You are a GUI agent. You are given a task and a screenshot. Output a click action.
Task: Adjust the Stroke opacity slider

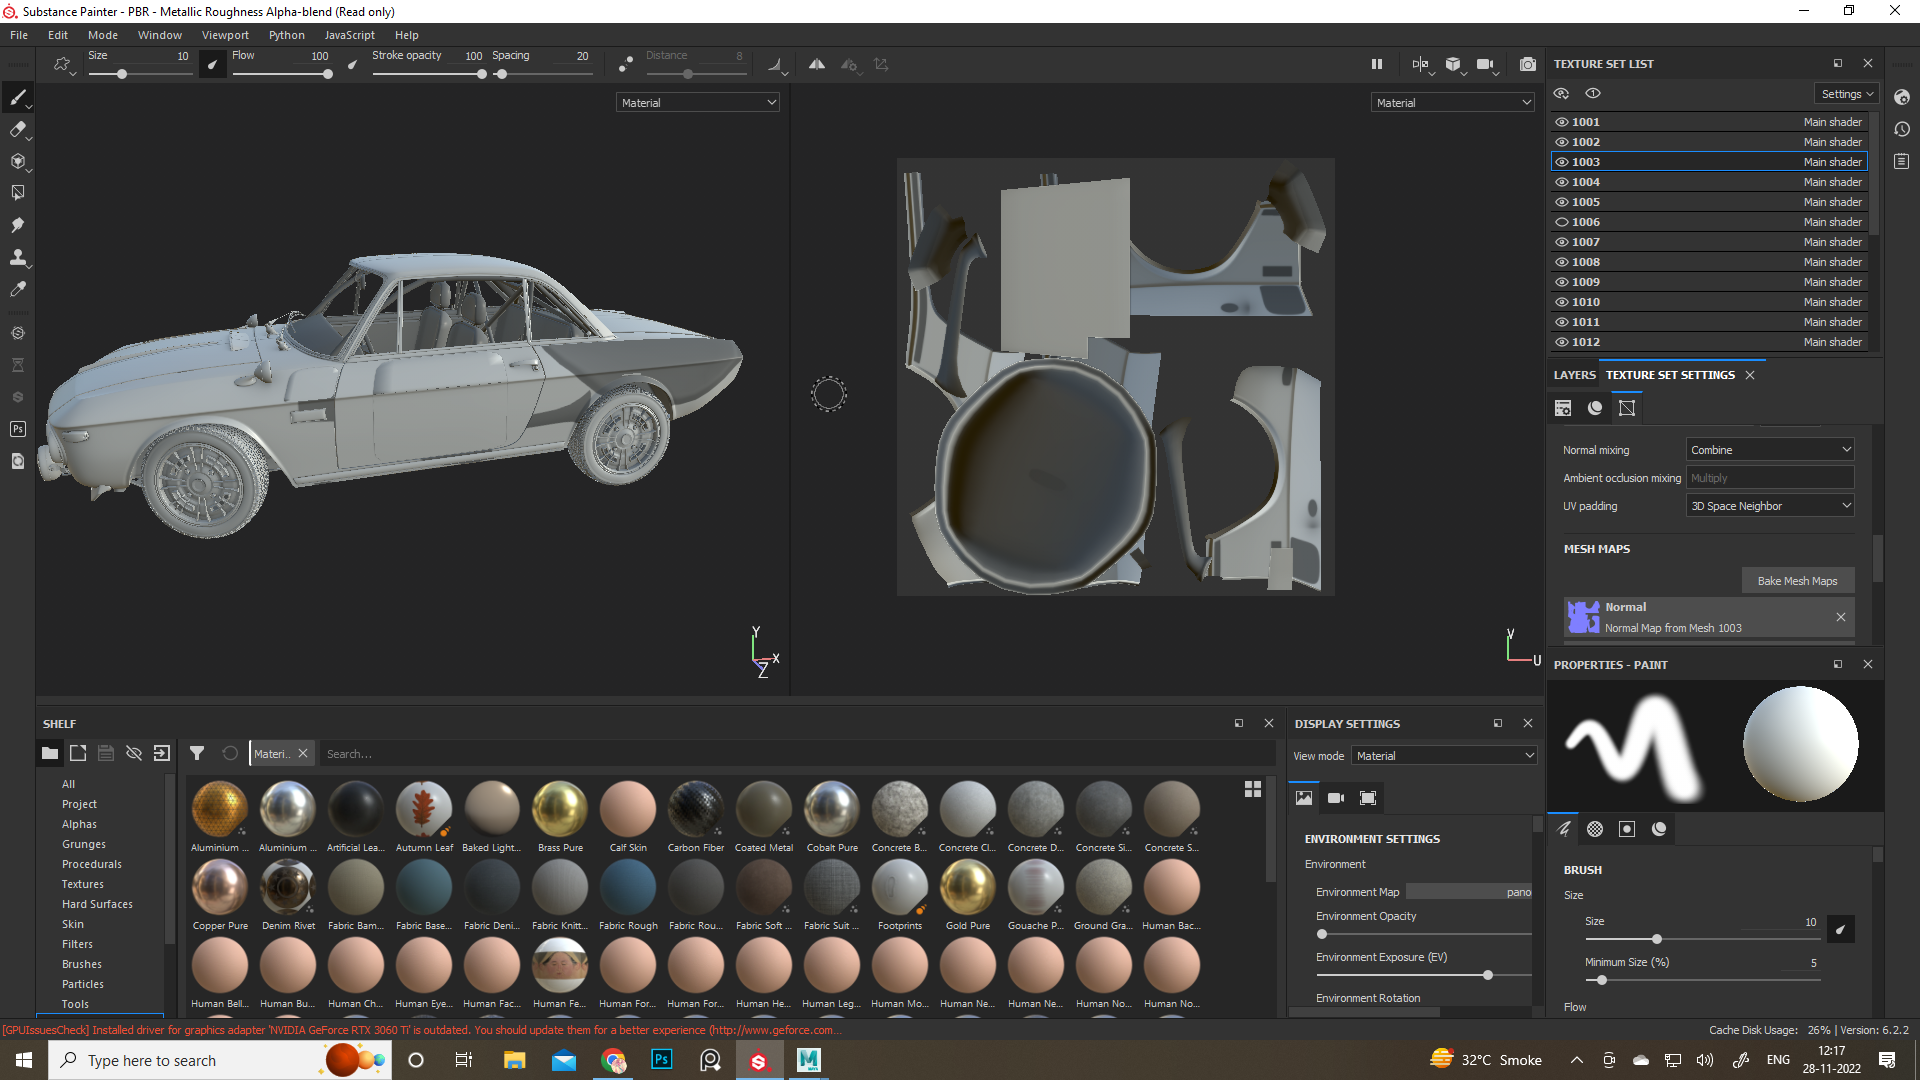428,74
